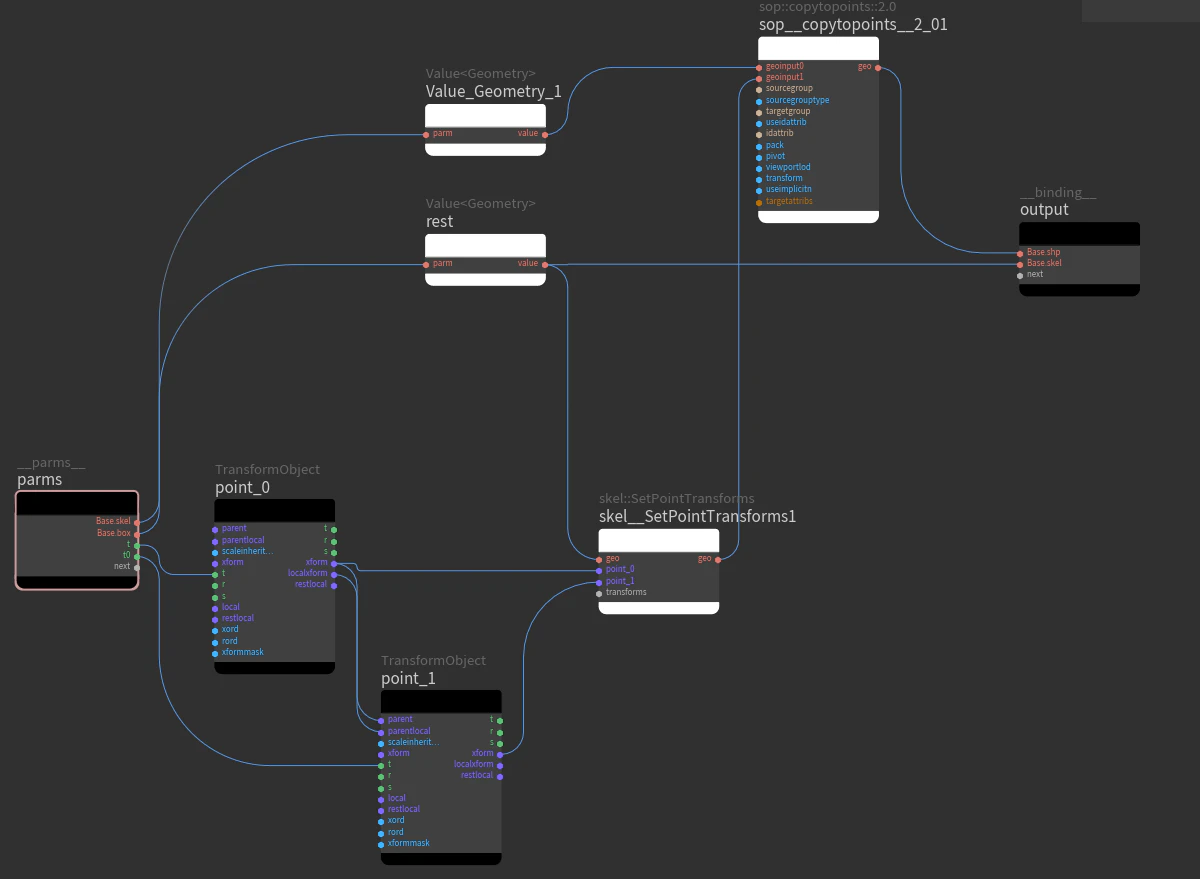
Task: Click Base.shp input port on output node
Action: [1019, 253]
